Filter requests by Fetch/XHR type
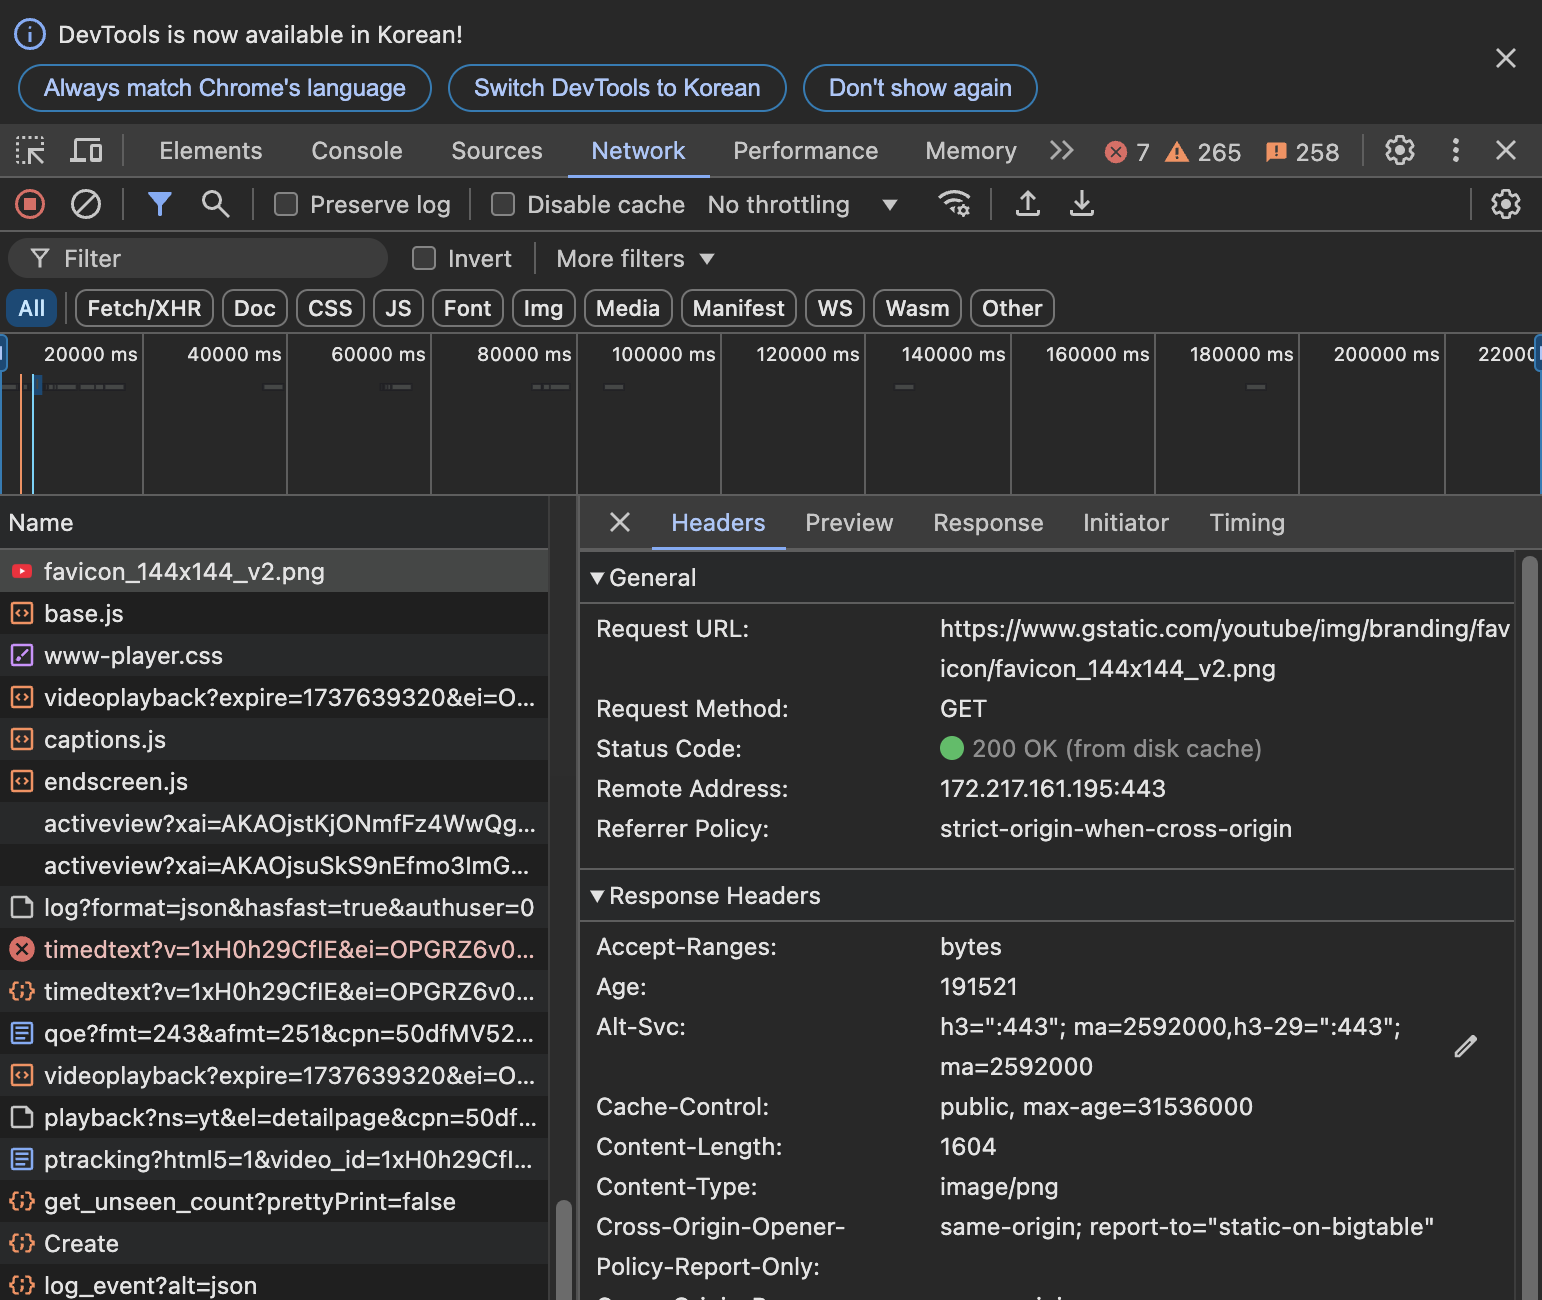 [144, 308]
